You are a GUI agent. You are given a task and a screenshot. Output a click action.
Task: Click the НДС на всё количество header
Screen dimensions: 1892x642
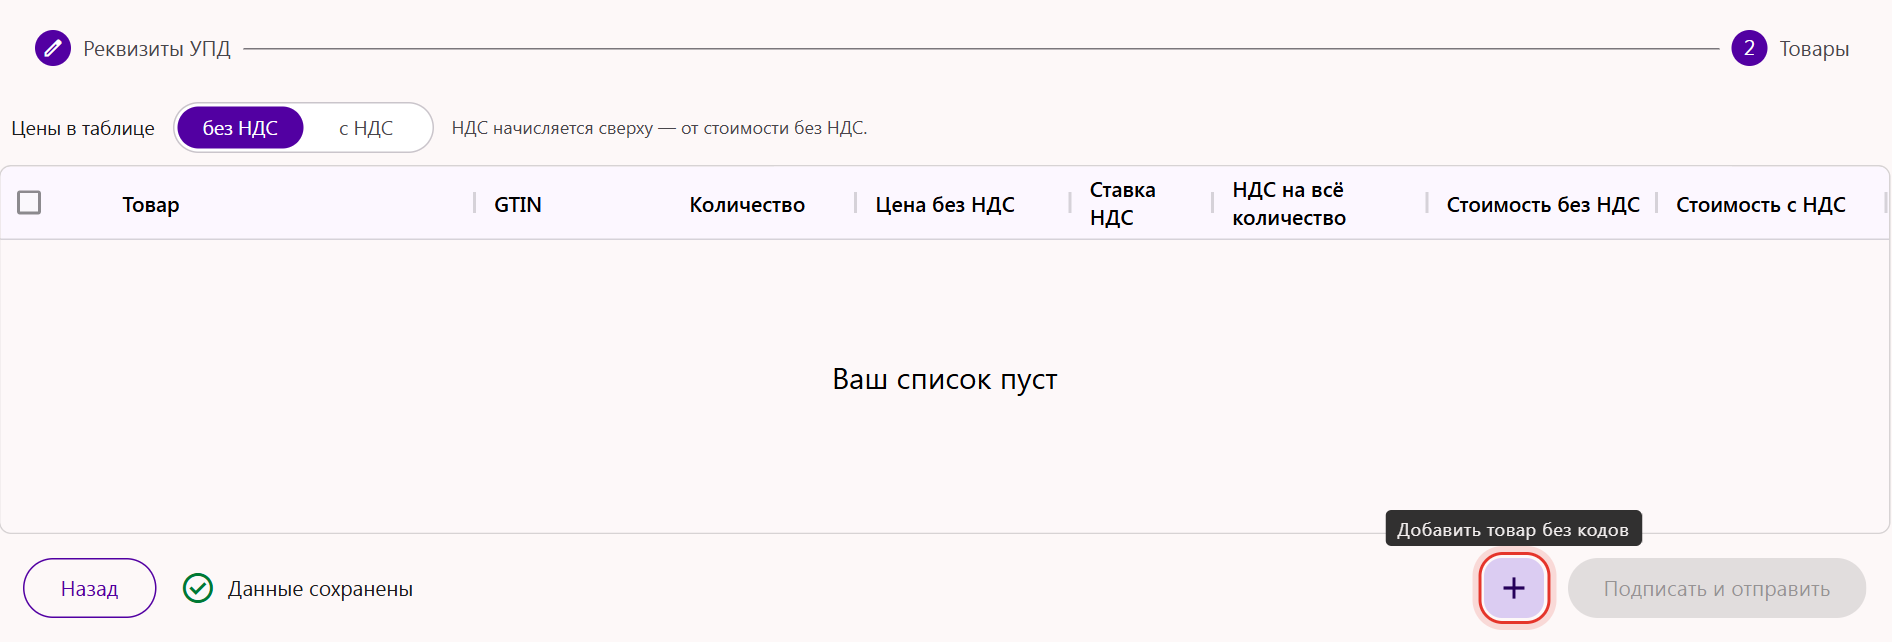[x=1289, y=203]
